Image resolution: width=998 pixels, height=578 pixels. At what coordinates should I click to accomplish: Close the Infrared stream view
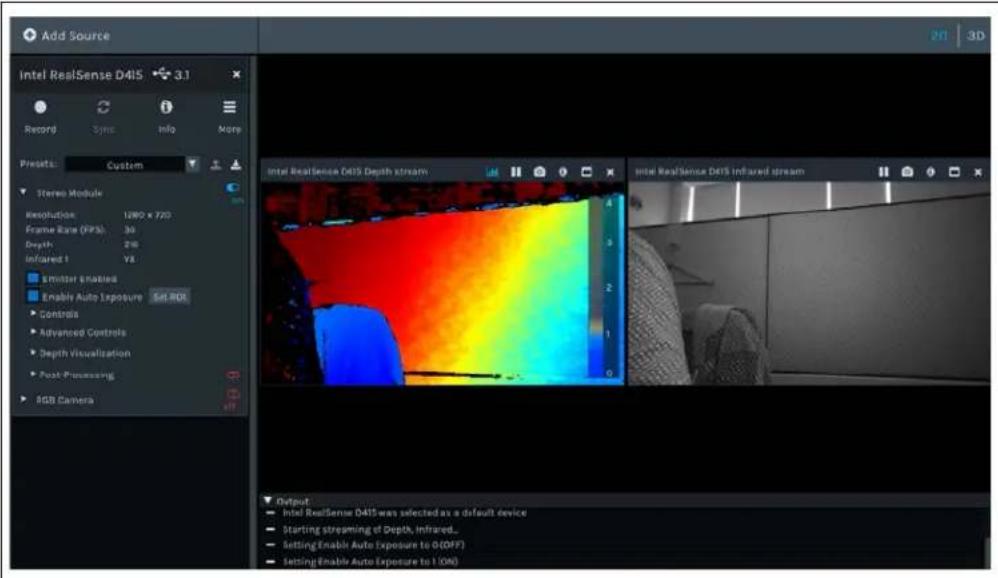tap(978, 172)
